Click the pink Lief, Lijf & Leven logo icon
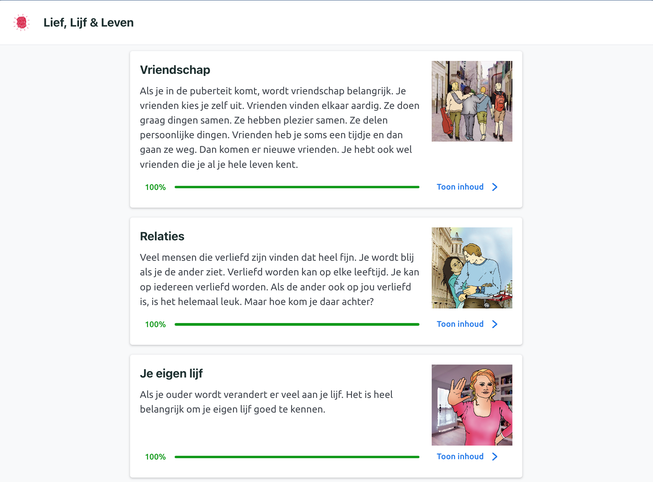653x482 pixels. pyautogui.click(x=21, y=22)
